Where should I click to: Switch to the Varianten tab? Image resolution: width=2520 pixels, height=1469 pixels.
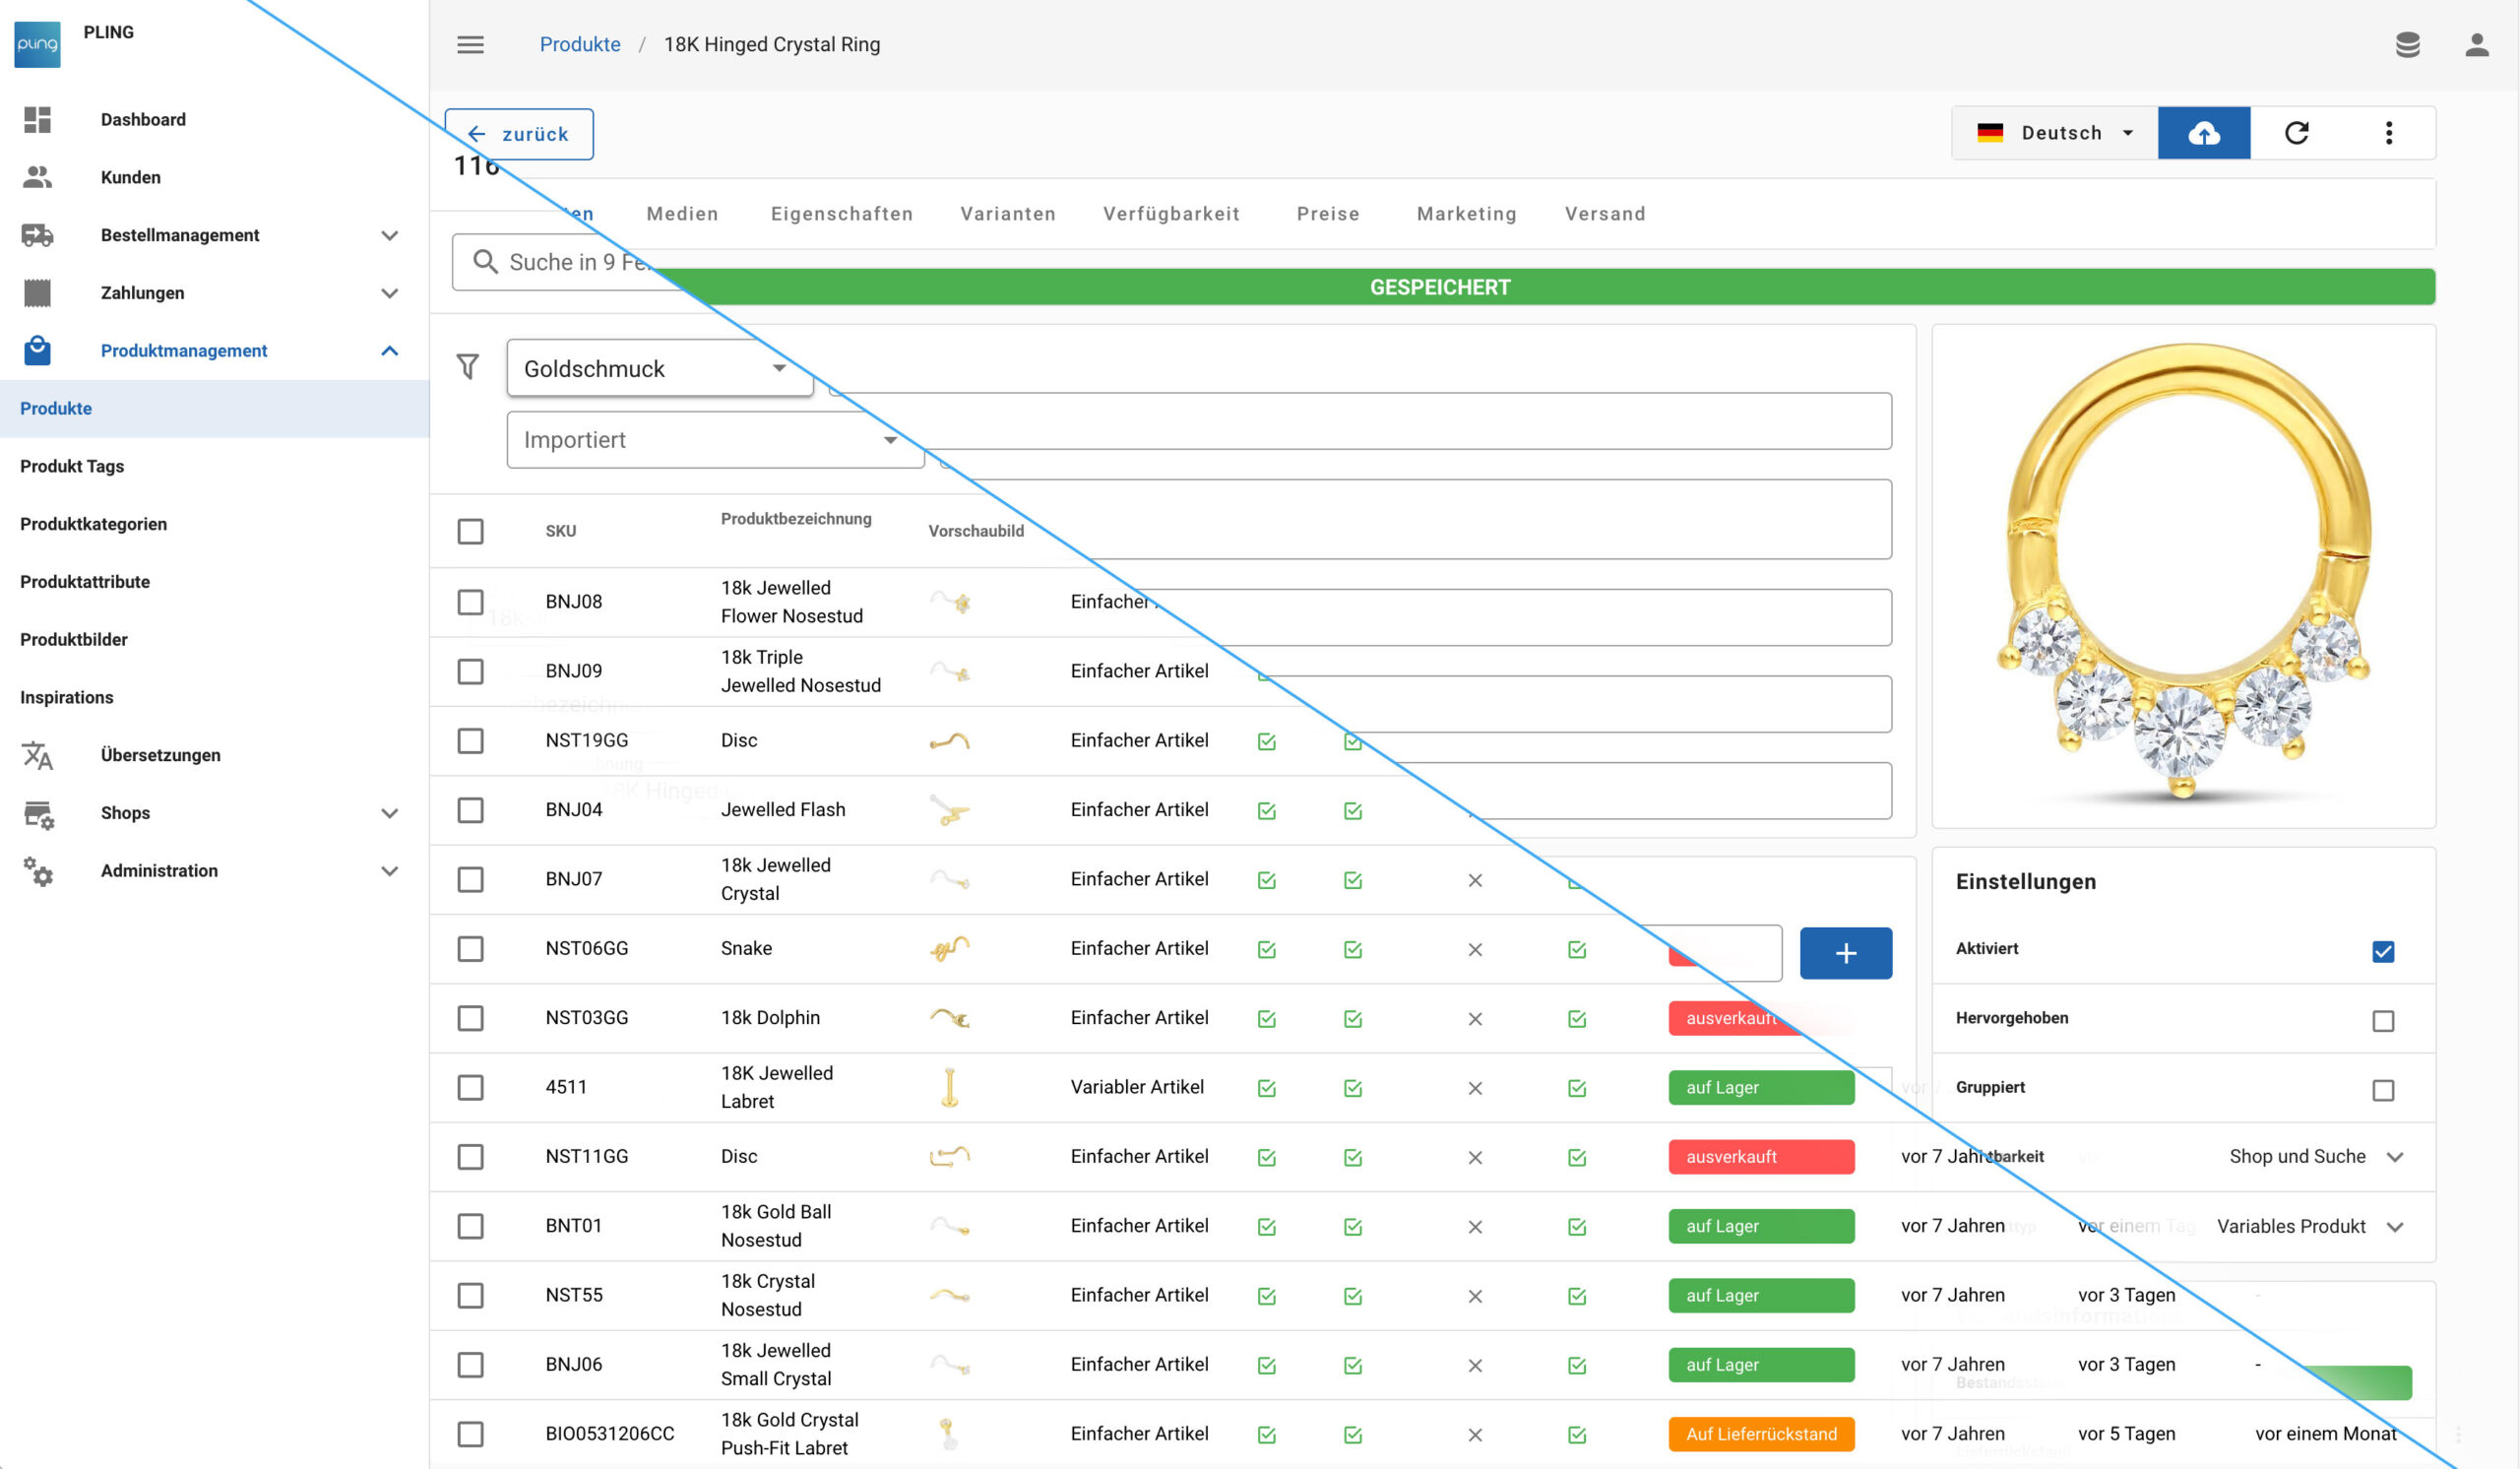[x=1007, y=214]
